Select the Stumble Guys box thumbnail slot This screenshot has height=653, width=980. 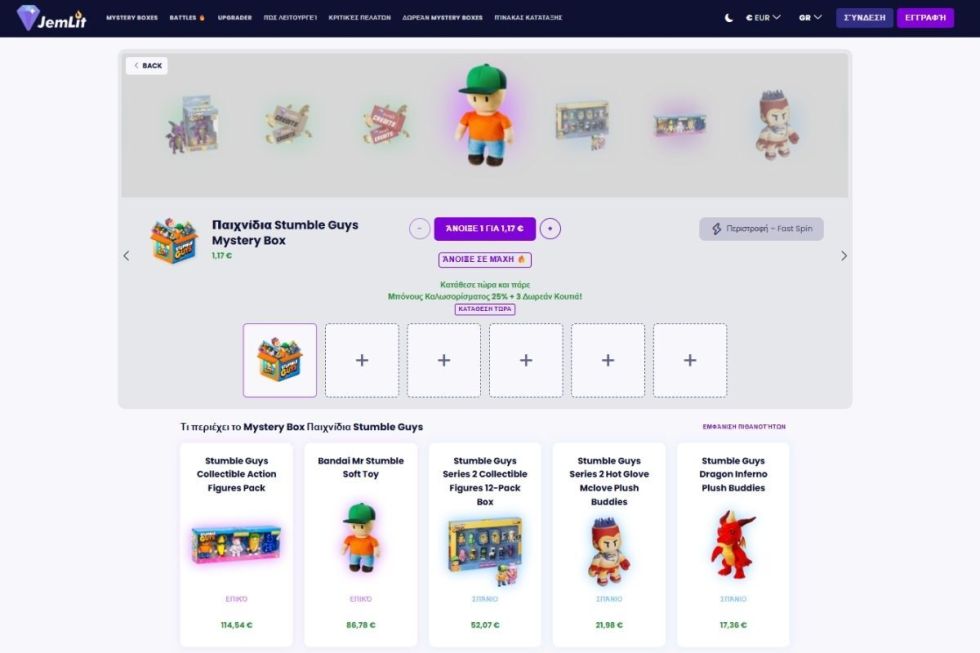pos(280,361)
